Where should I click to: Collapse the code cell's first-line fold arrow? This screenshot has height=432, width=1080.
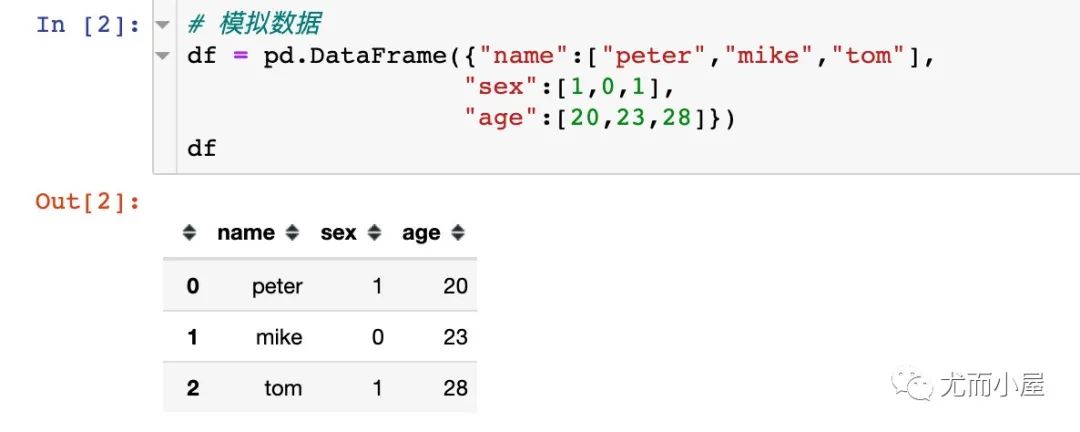click(x=163, y=25)
